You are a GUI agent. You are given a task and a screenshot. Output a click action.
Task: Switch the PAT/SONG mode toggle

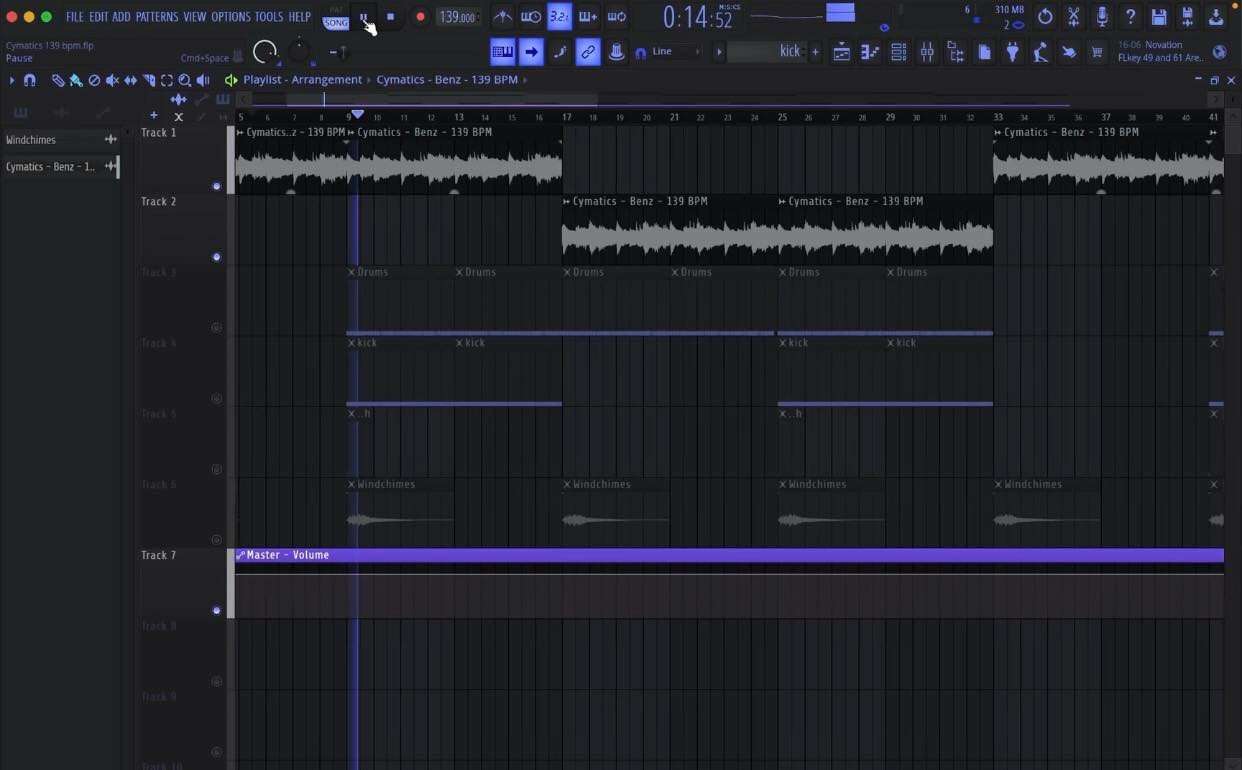(336, 17)
